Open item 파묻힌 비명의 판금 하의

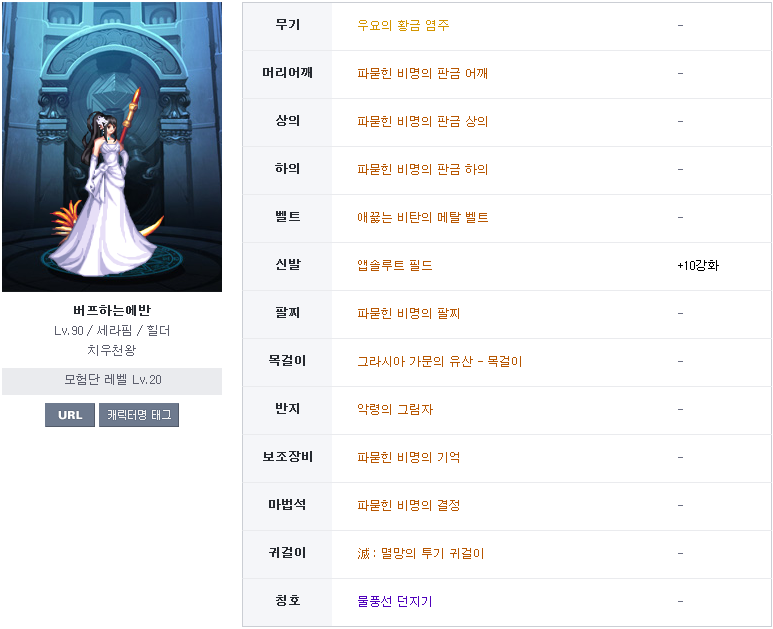tap(422, 170)
